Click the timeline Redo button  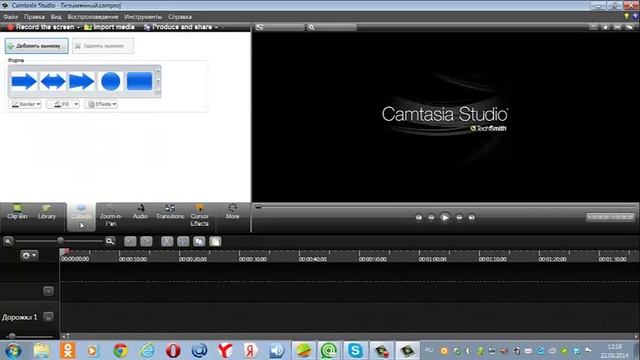(x=146, y=241)
